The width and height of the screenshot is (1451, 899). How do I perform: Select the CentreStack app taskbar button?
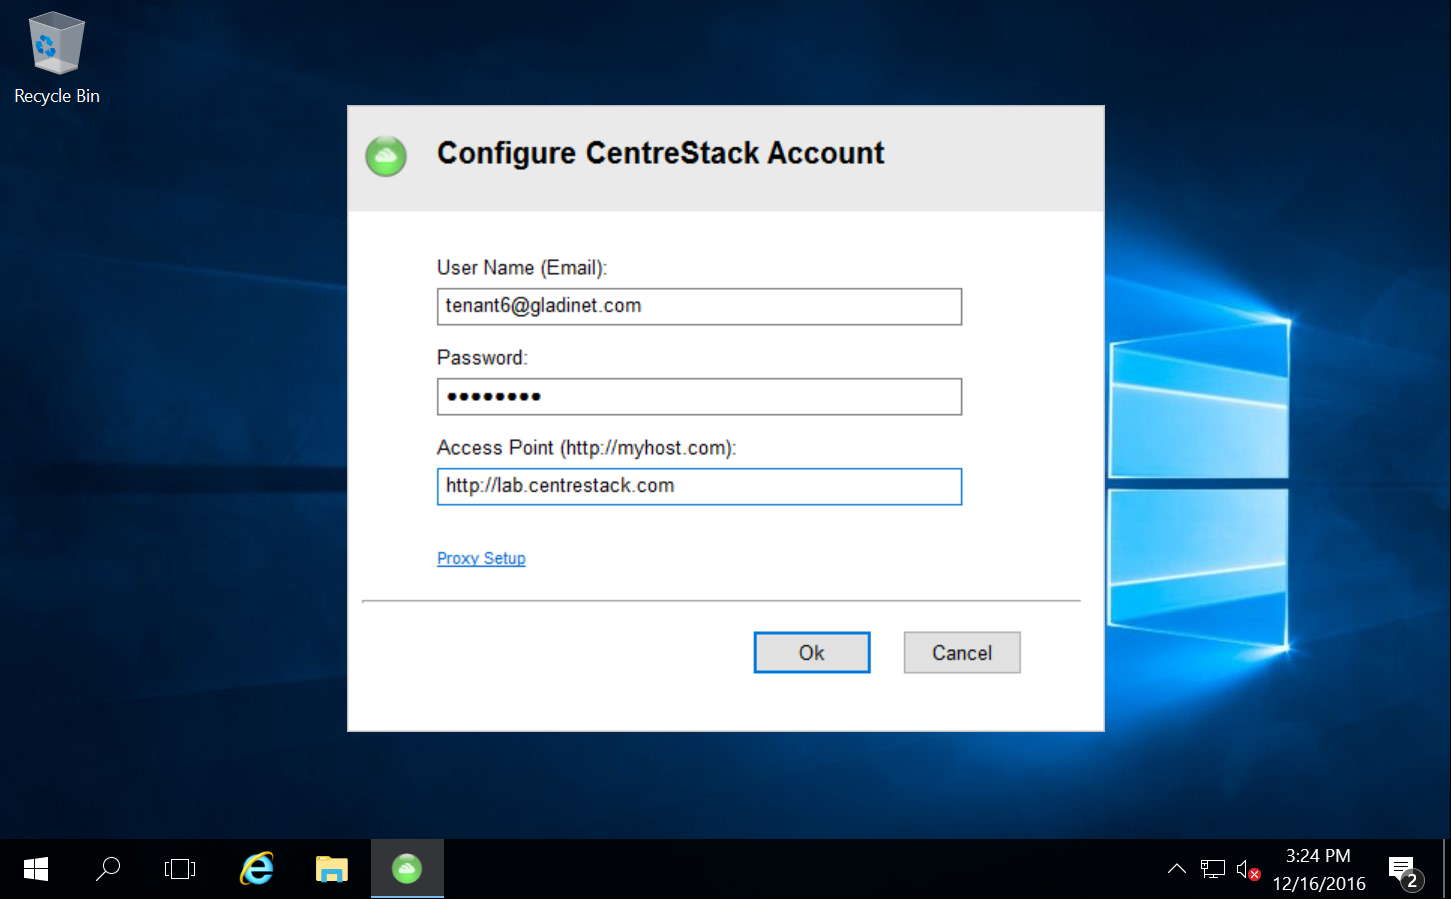407,869
